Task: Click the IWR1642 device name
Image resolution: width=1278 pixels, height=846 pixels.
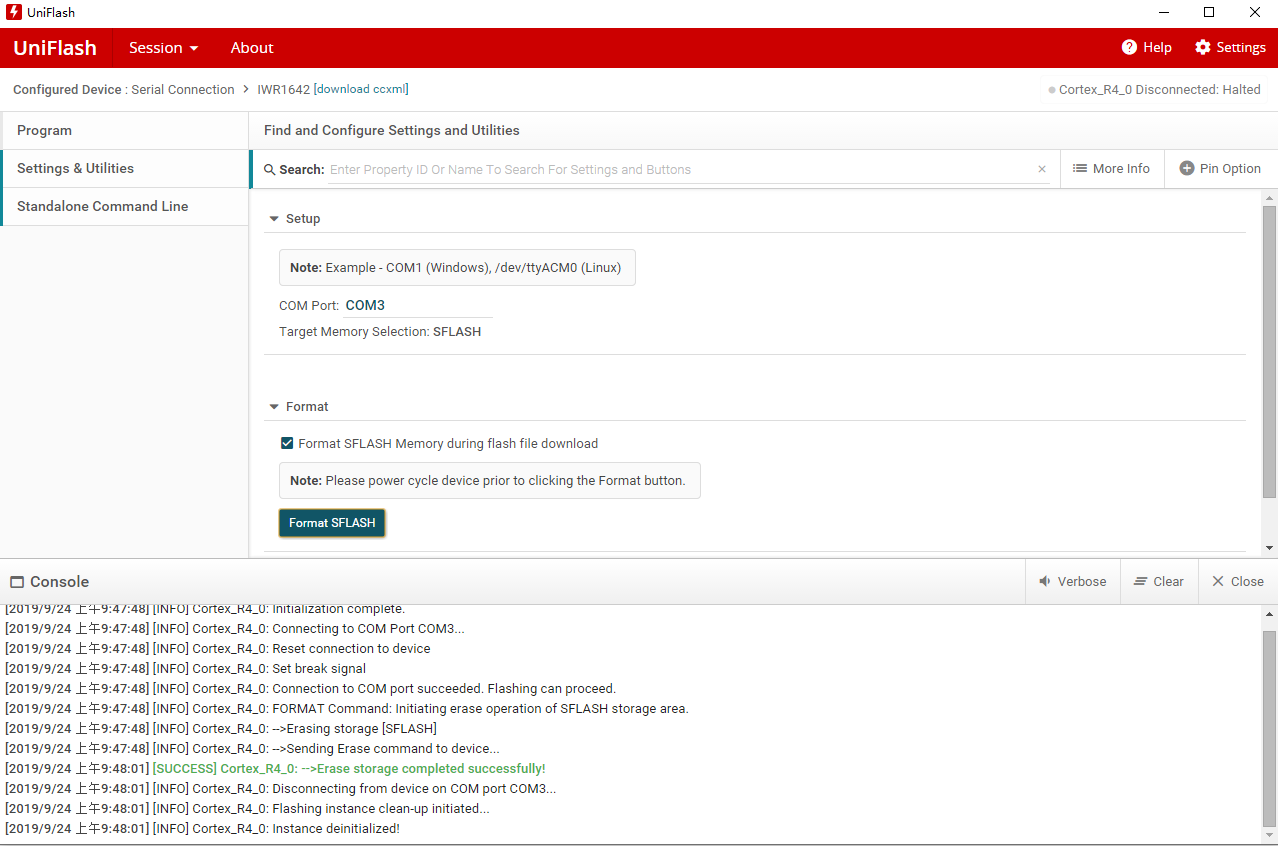Action: click(x=283, y=89)
